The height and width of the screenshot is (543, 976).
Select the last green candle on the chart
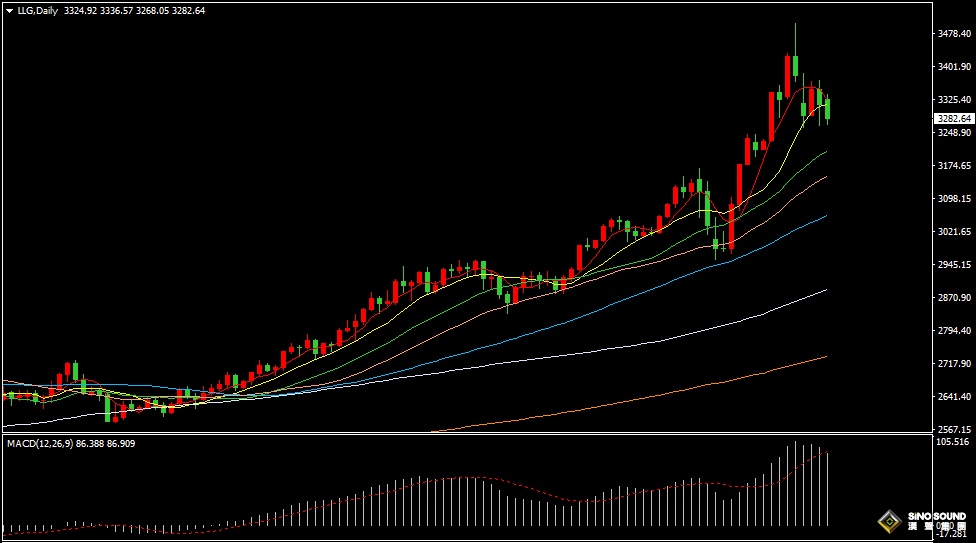(826, 108)
